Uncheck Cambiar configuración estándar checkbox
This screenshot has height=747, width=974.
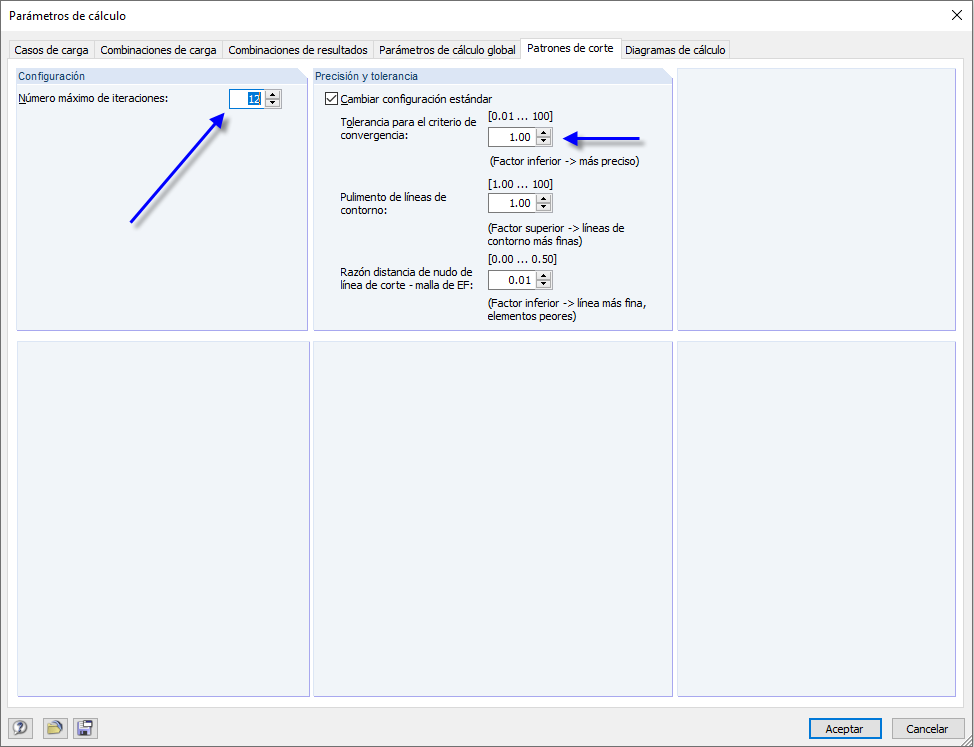click(332, 99)
